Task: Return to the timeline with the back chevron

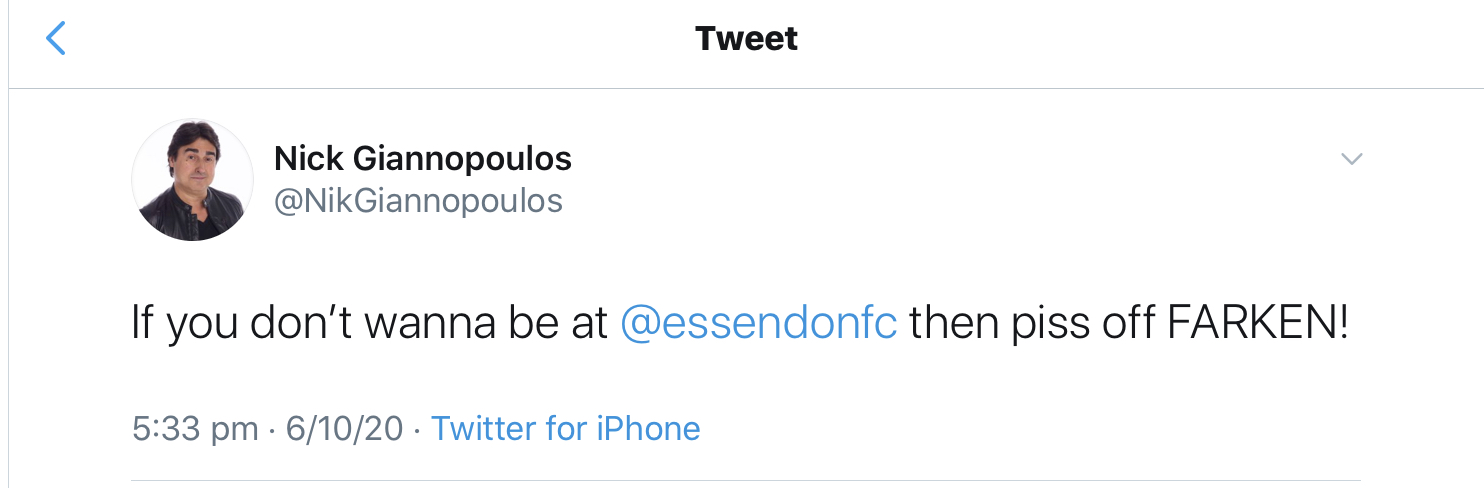Action: point(56,39)
